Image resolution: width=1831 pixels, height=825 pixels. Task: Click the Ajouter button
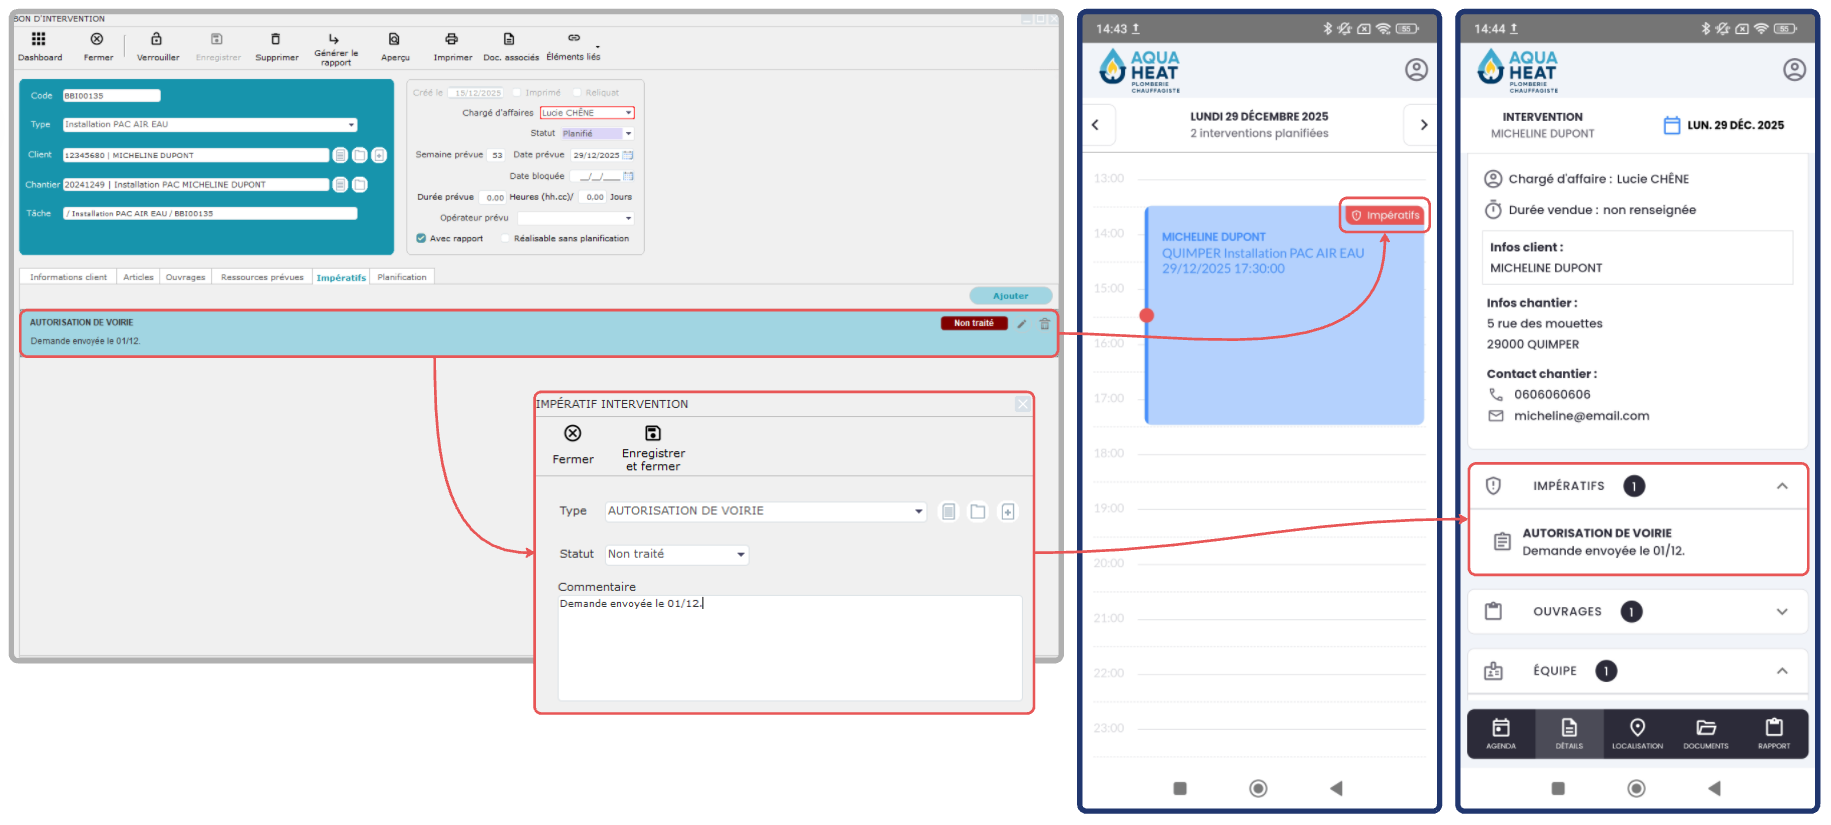[x=1010, y=296]
